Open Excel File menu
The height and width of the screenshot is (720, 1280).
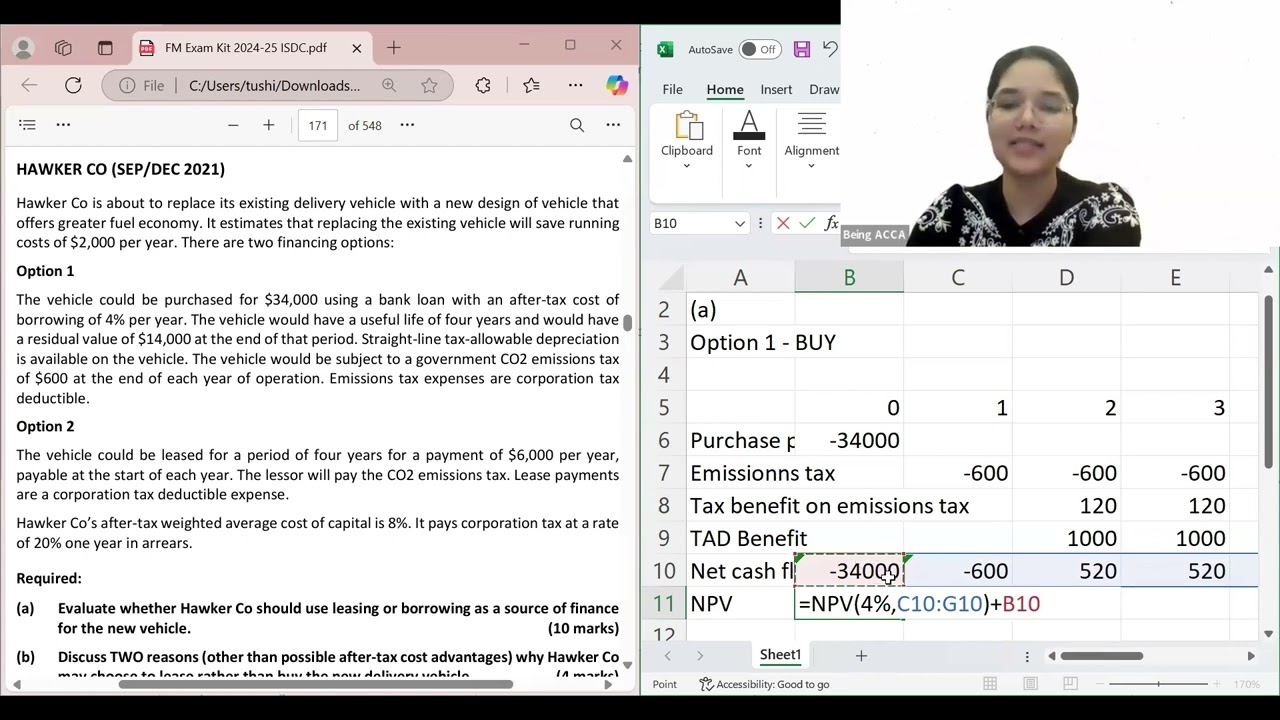(672, 90)
